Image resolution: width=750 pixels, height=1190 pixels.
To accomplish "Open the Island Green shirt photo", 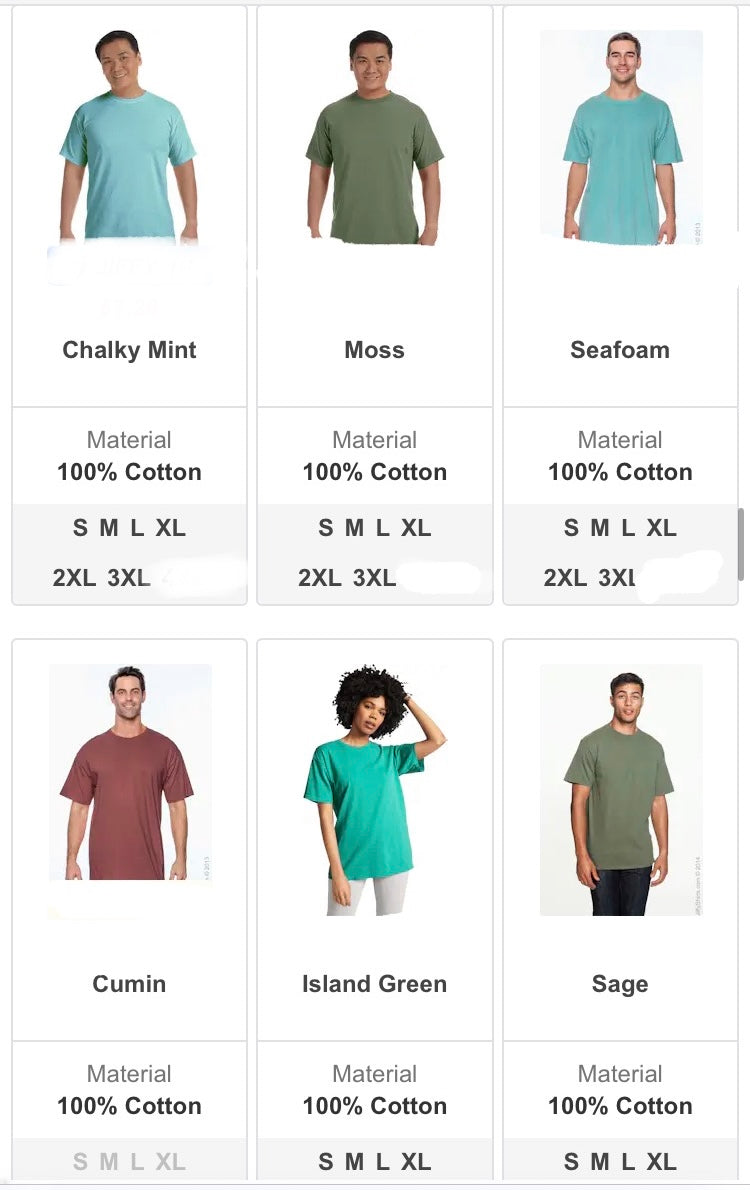I will point(374,789).
